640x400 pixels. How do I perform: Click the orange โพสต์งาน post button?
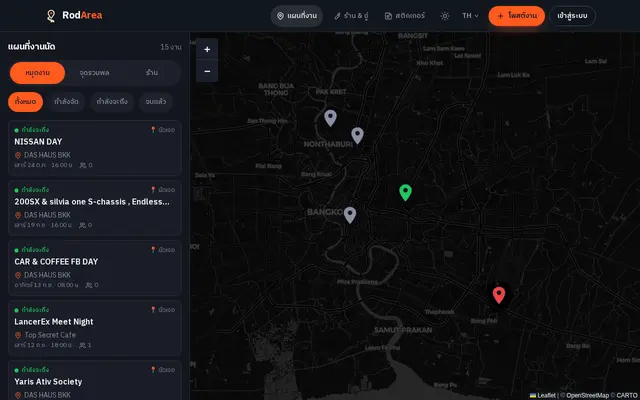pos(517,16)
